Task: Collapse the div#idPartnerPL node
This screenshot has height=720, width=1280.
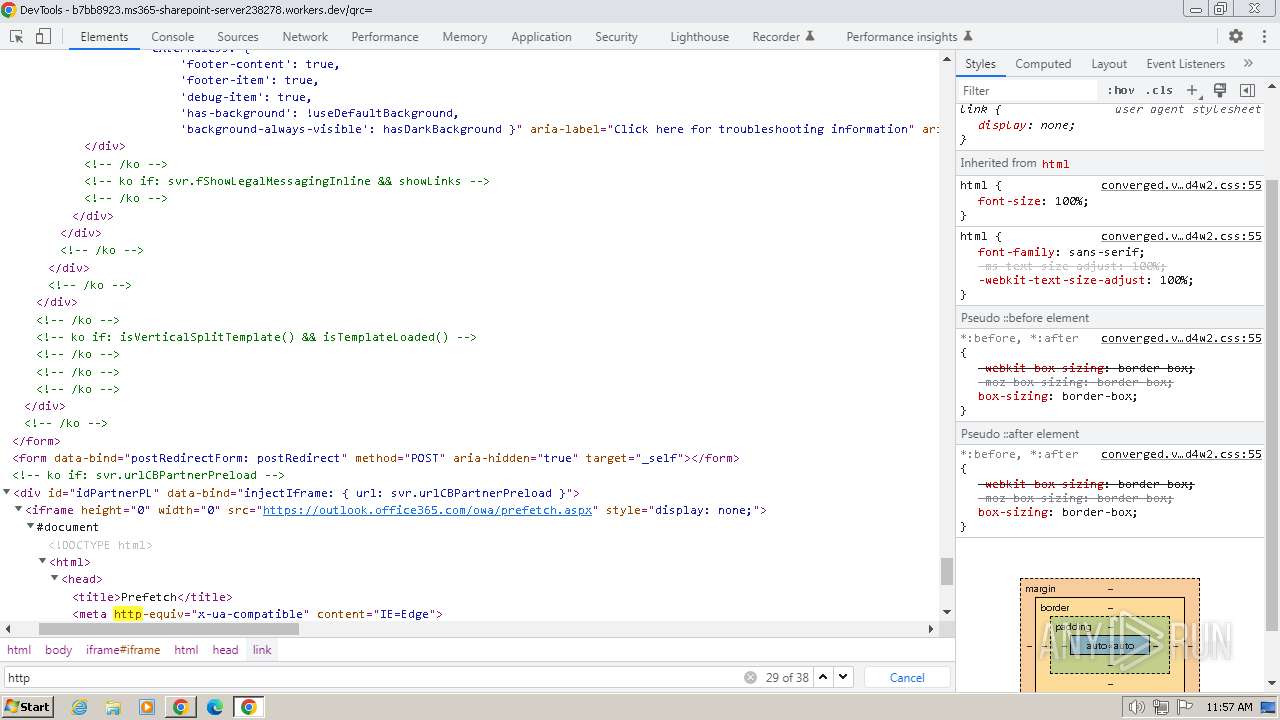Action: pyautogui.click(x=7, y=492)
